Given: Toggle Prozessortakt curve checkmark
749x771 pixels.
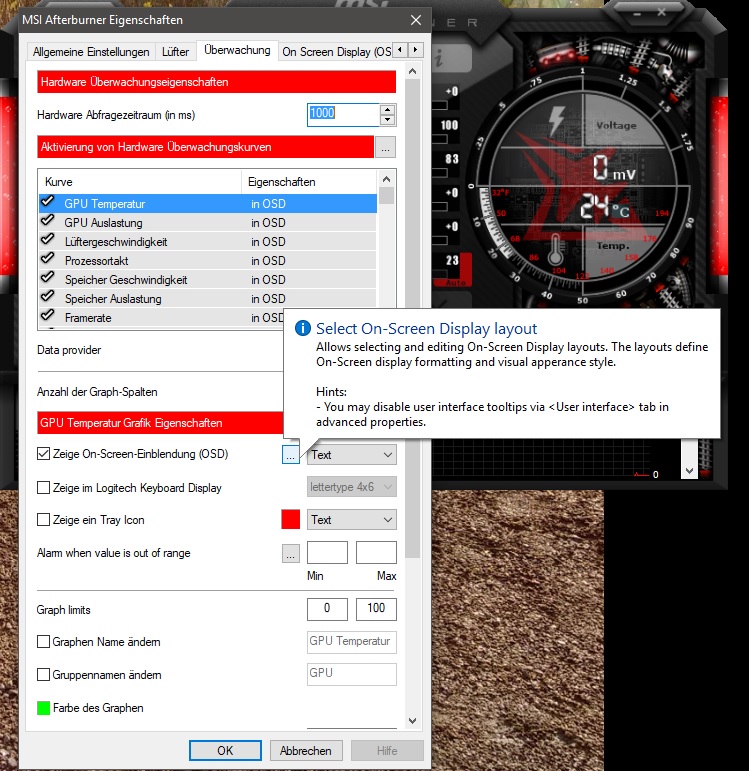Looking at the screenshot, I should pos(48,259).
